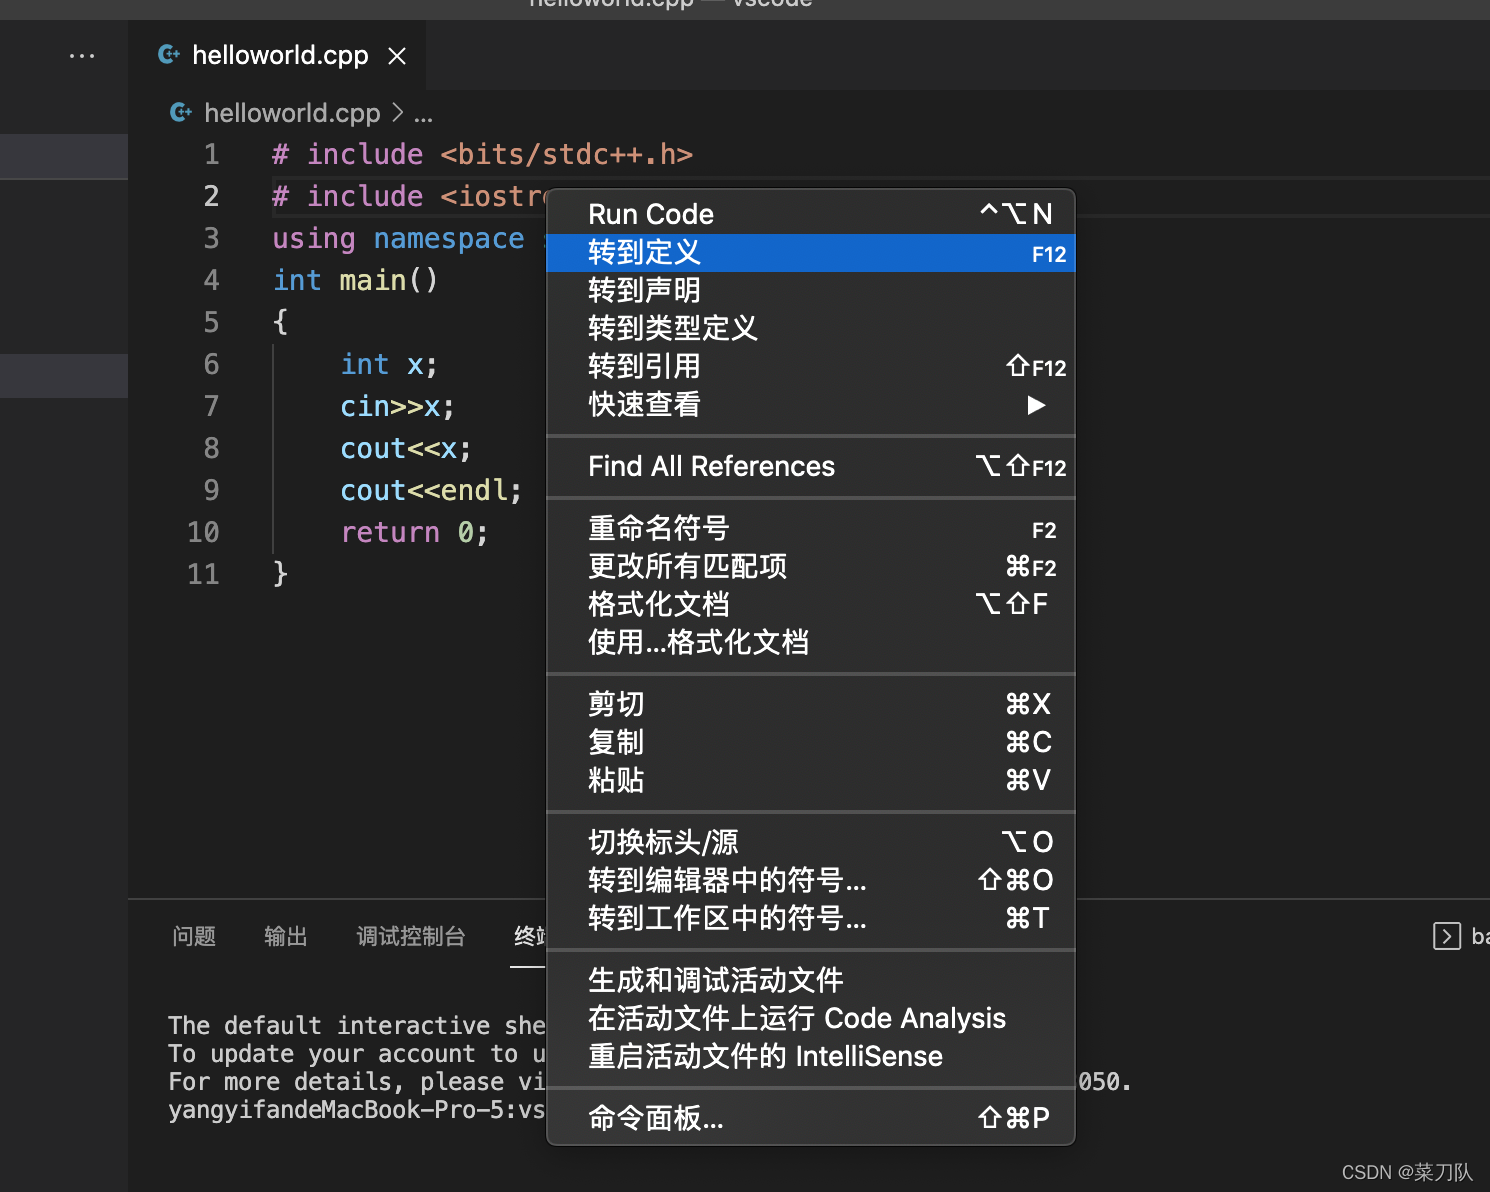Click "cout<<x;" on line 8
This screenshot has width=1490, height=1192.
coord(406,448)
